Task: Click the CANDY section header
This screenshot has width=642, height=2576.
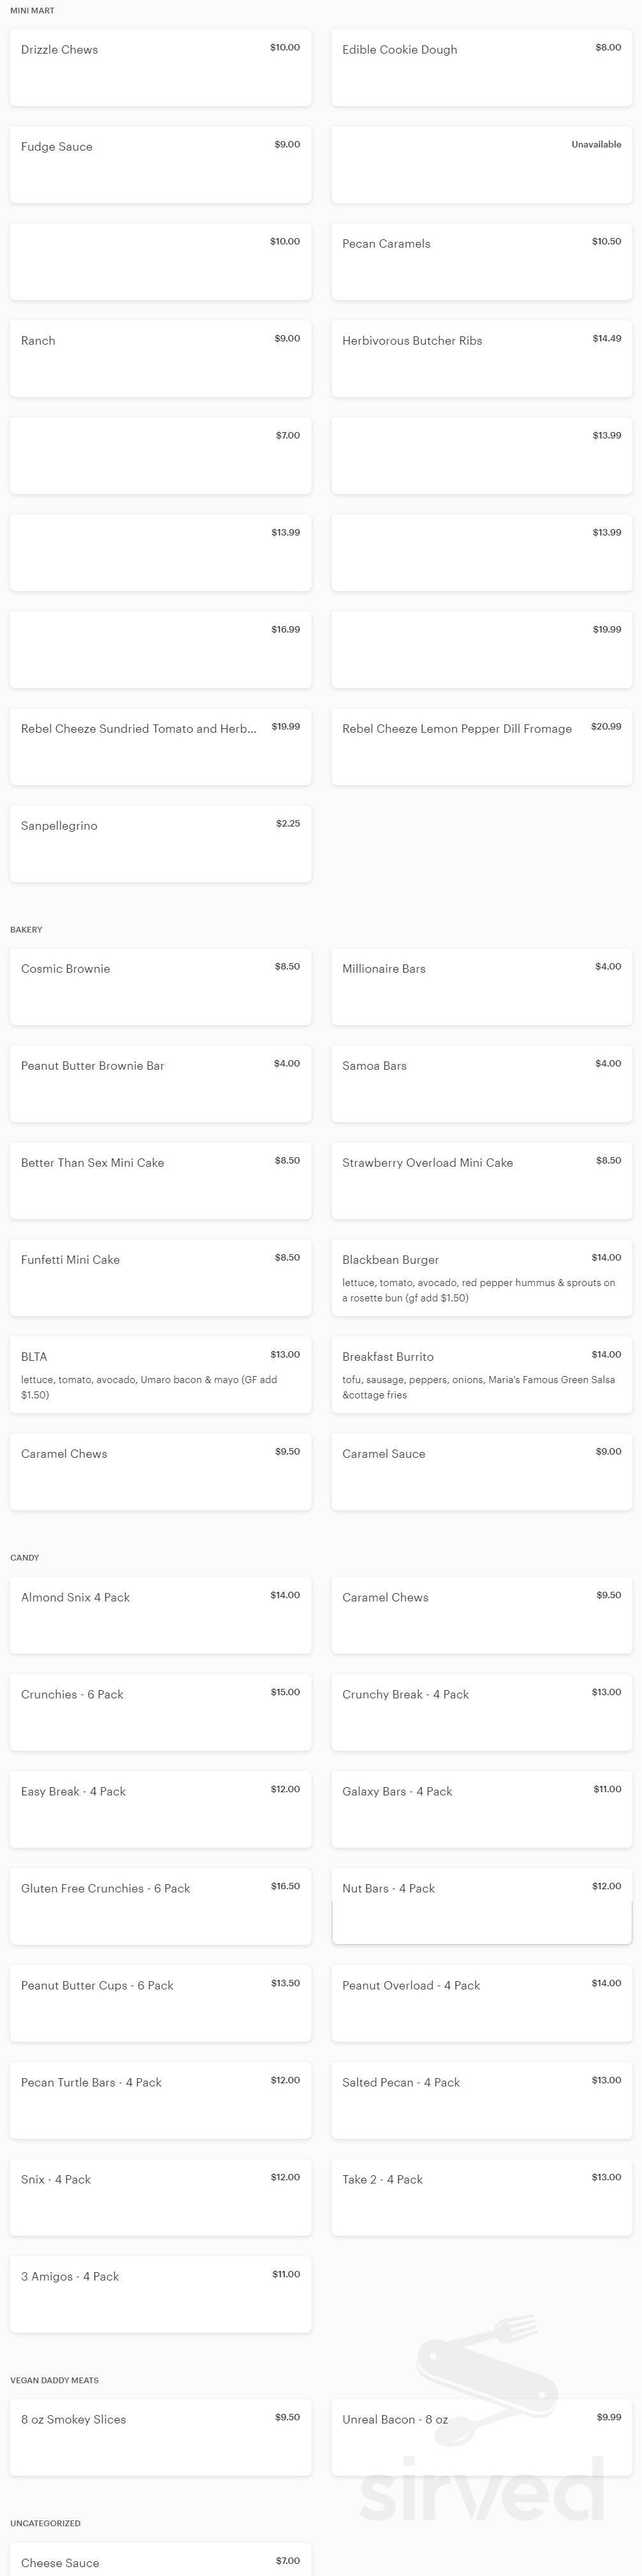Action: coord(24,1557)
